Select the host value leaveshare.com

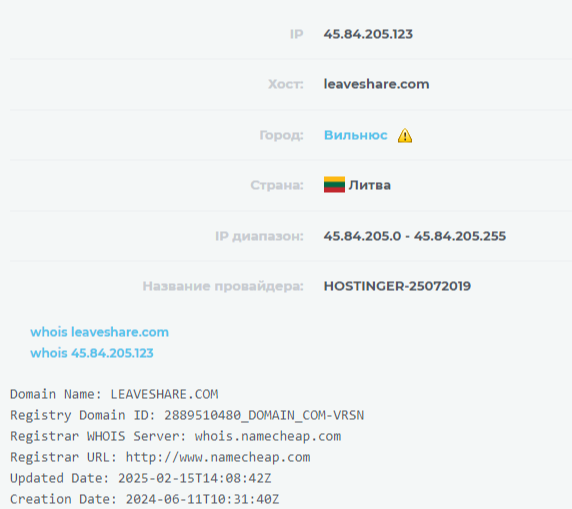tap(376, 84)
